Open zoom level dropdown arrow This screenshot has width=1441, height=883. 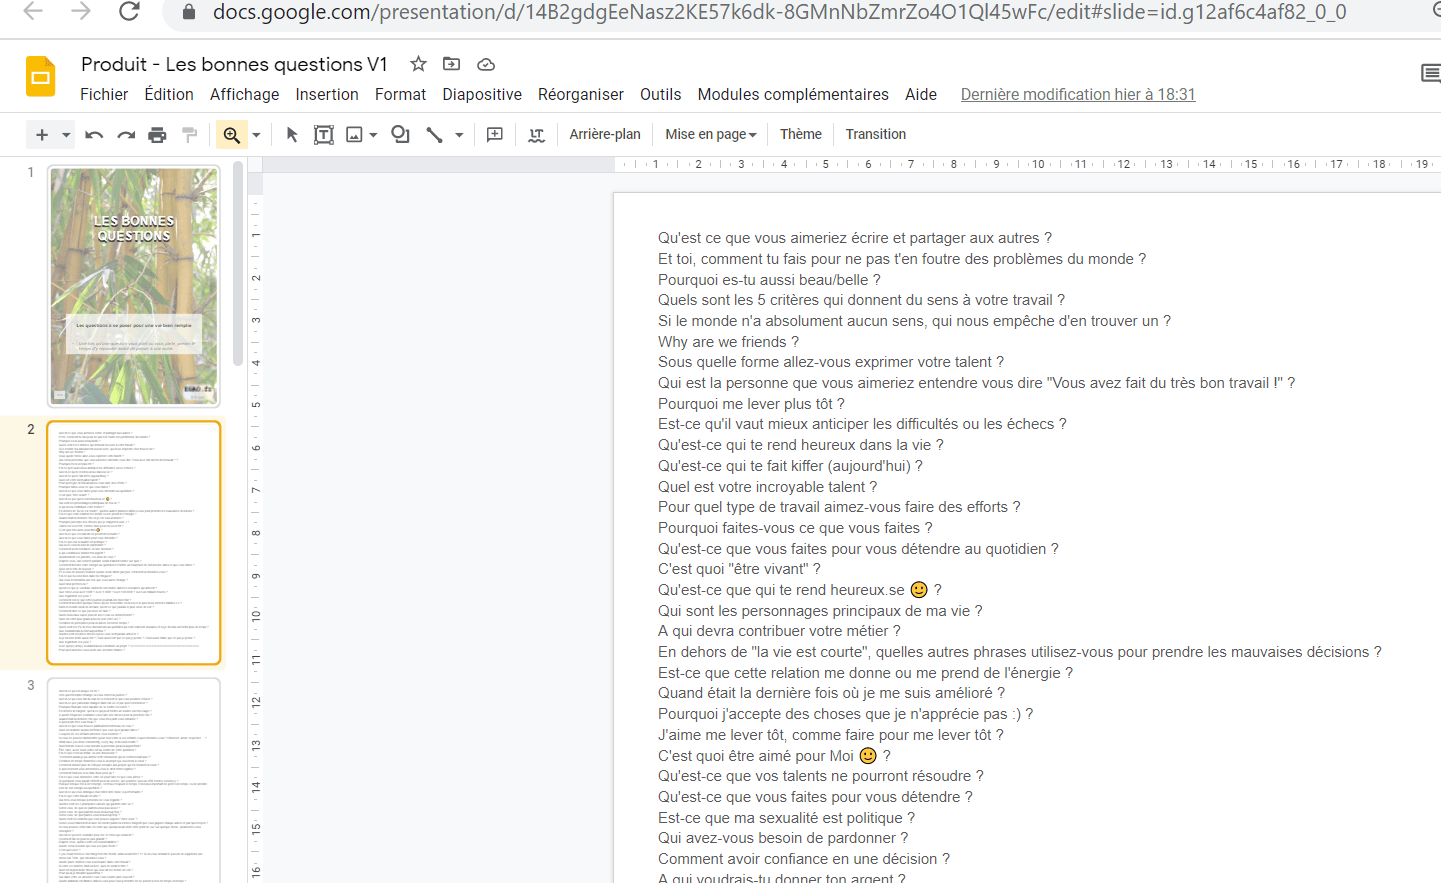256,134
